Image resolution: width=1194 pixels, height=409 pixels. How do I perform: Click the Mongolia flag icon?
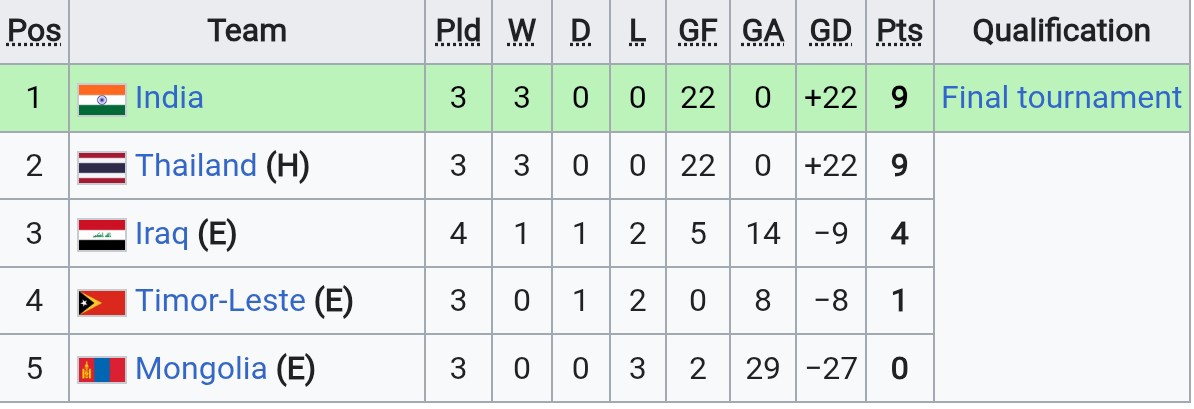click(102, 370)
